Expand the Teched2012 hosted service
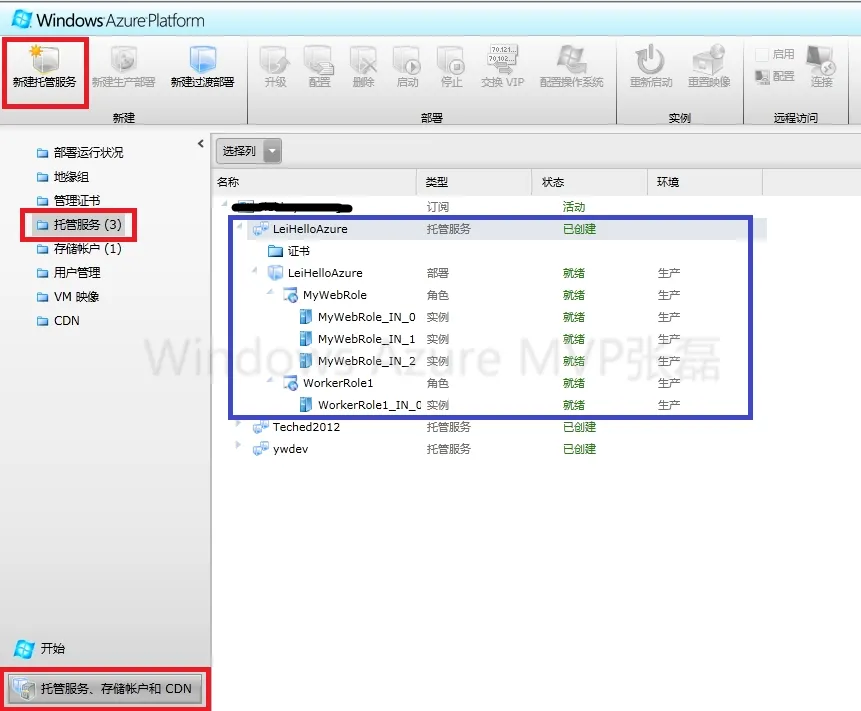Image resolution: width=861 pixels, height=711 pixels. click(x=238, y=424)
